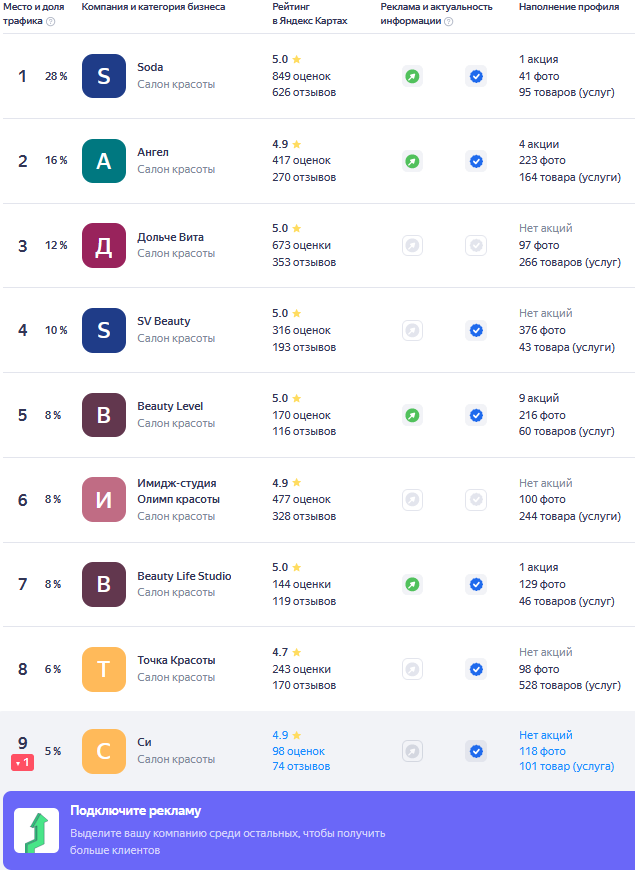The width and height of the screenshot is (635, 870).
Task: Click the Точка Красоты avatar icon
Action: tap(104, 669)
